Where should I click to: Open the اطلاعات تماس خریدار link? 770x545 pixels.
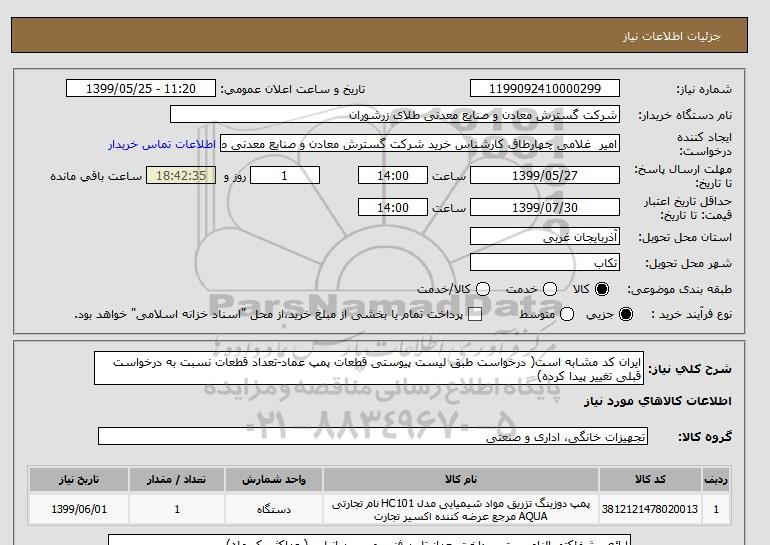coord(162,144)
